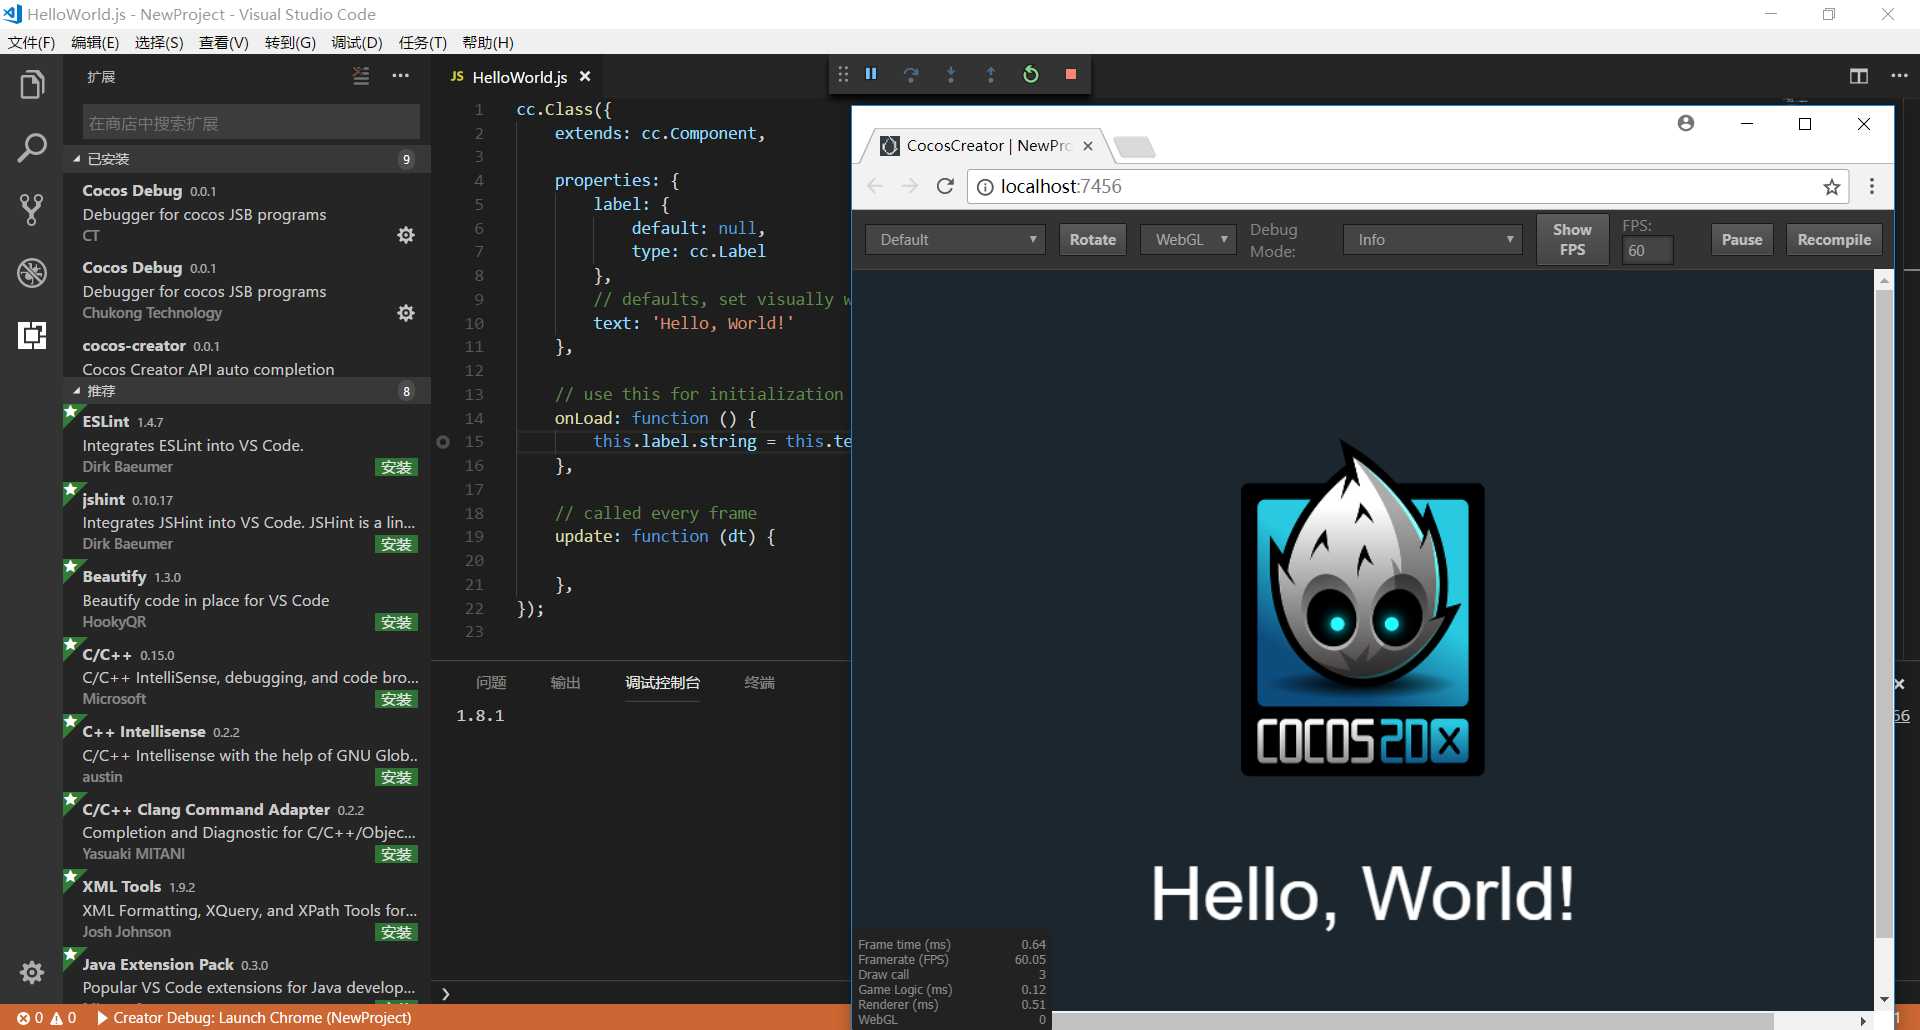Install the XML Tools extension
This screenshot has height=1030, width=1920.
pyautogui.click(x=396, y=932)
